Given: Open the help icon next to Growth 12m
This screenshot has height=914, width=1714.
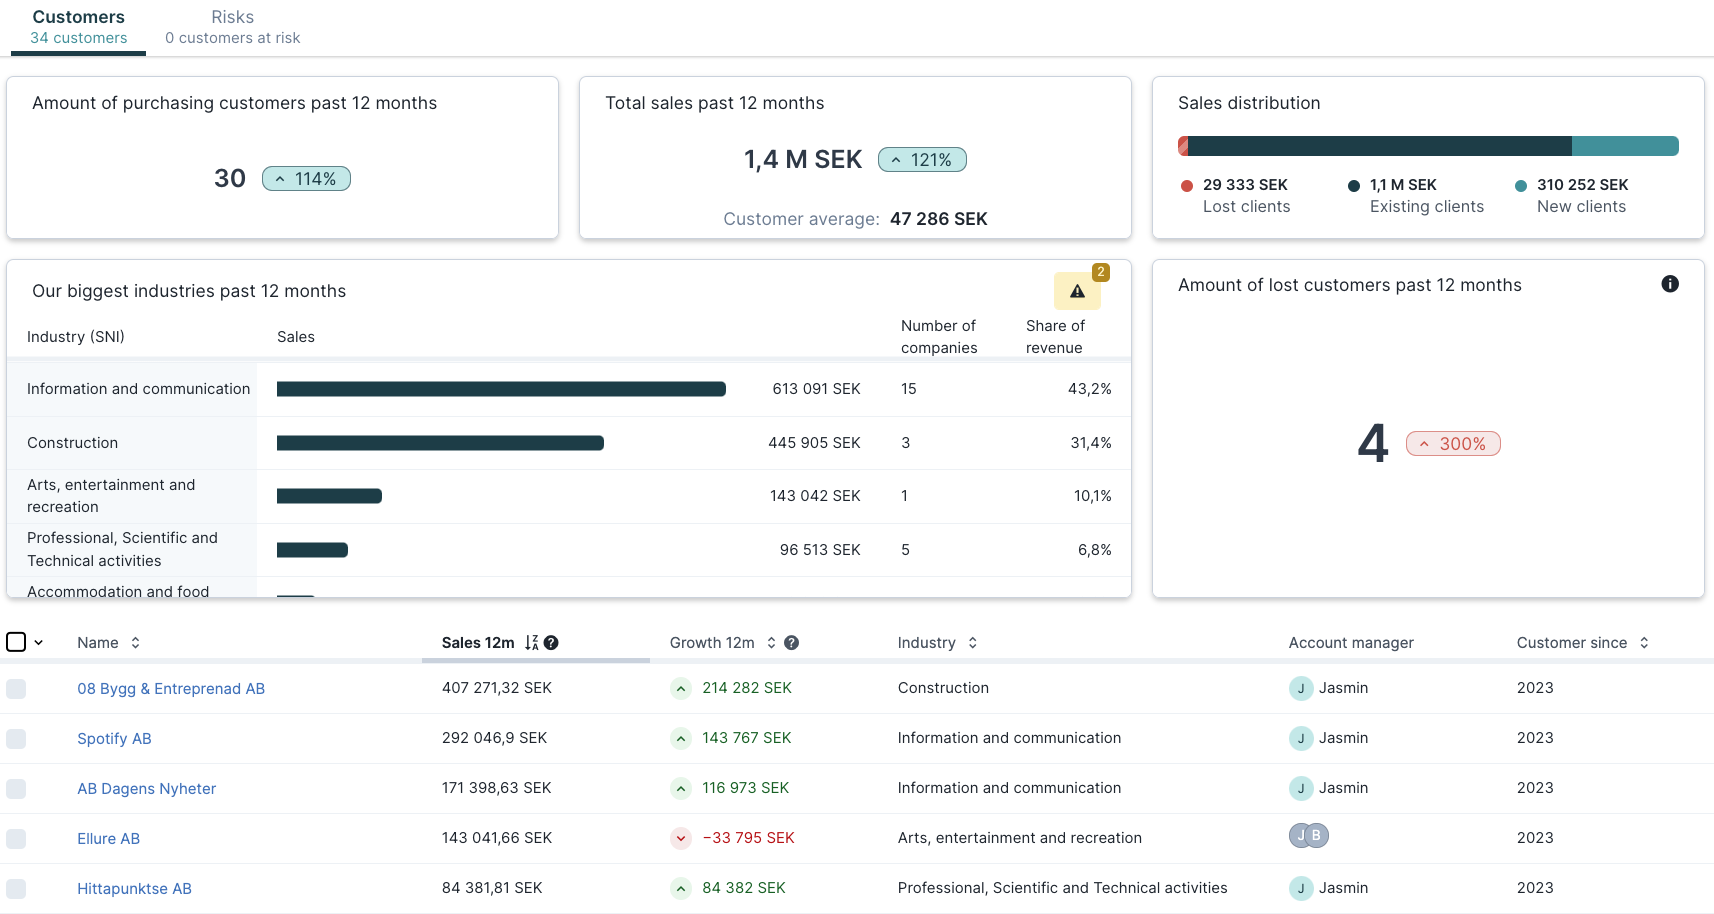Looking at the screenshot, I should (x=791, y=643).
